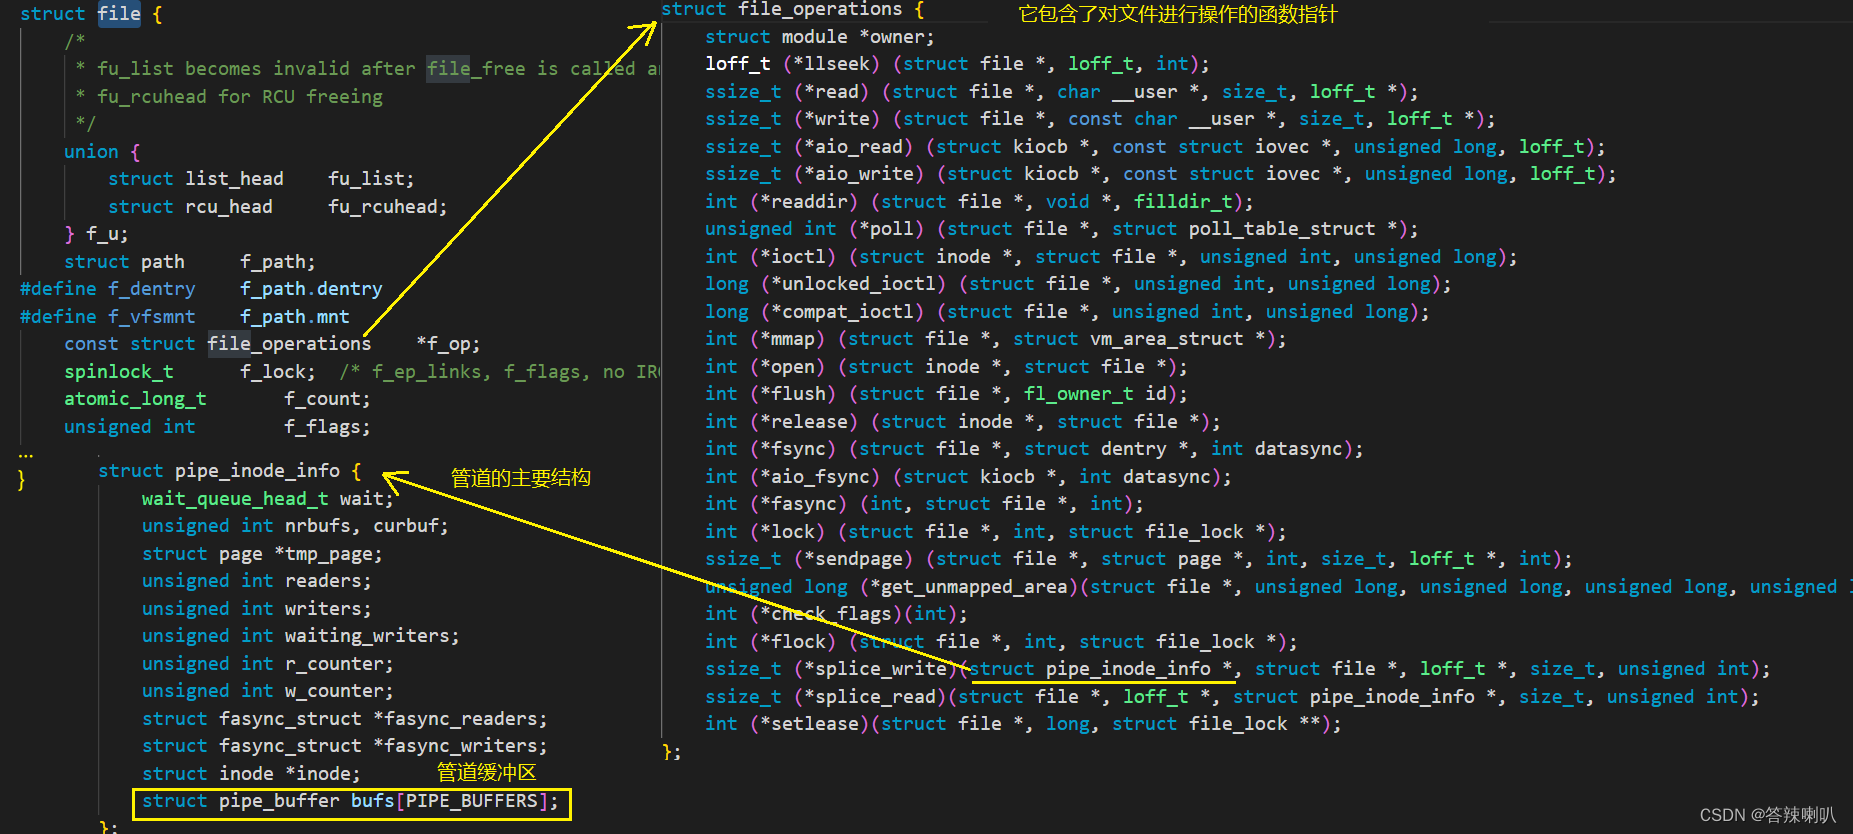This screenshot has width=1853, height=834.
Task: Select the 'union {' line
Action: tap(102, 152)
